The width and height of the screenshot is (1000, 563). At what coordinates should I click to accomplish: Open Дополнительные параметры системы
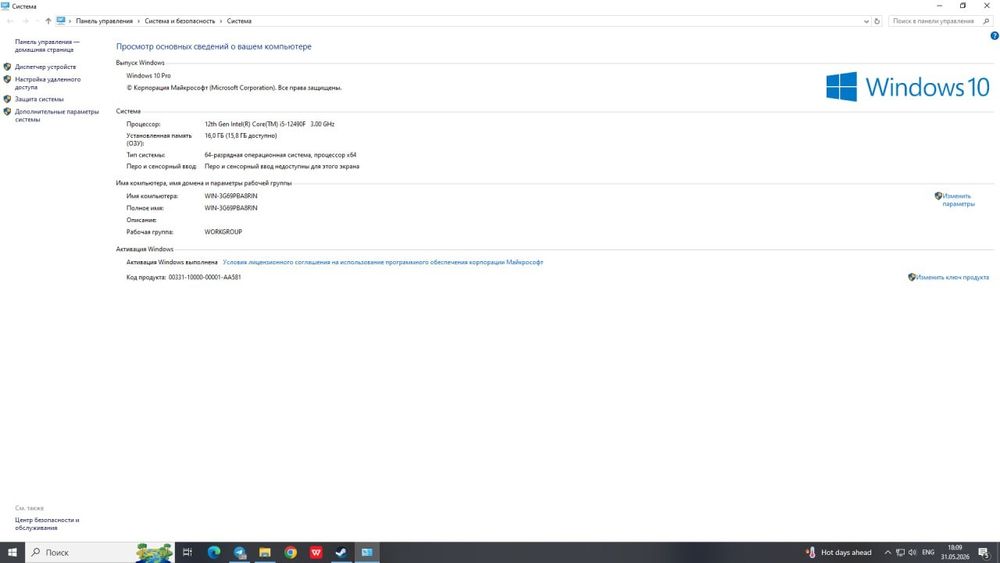coord(57,115)
